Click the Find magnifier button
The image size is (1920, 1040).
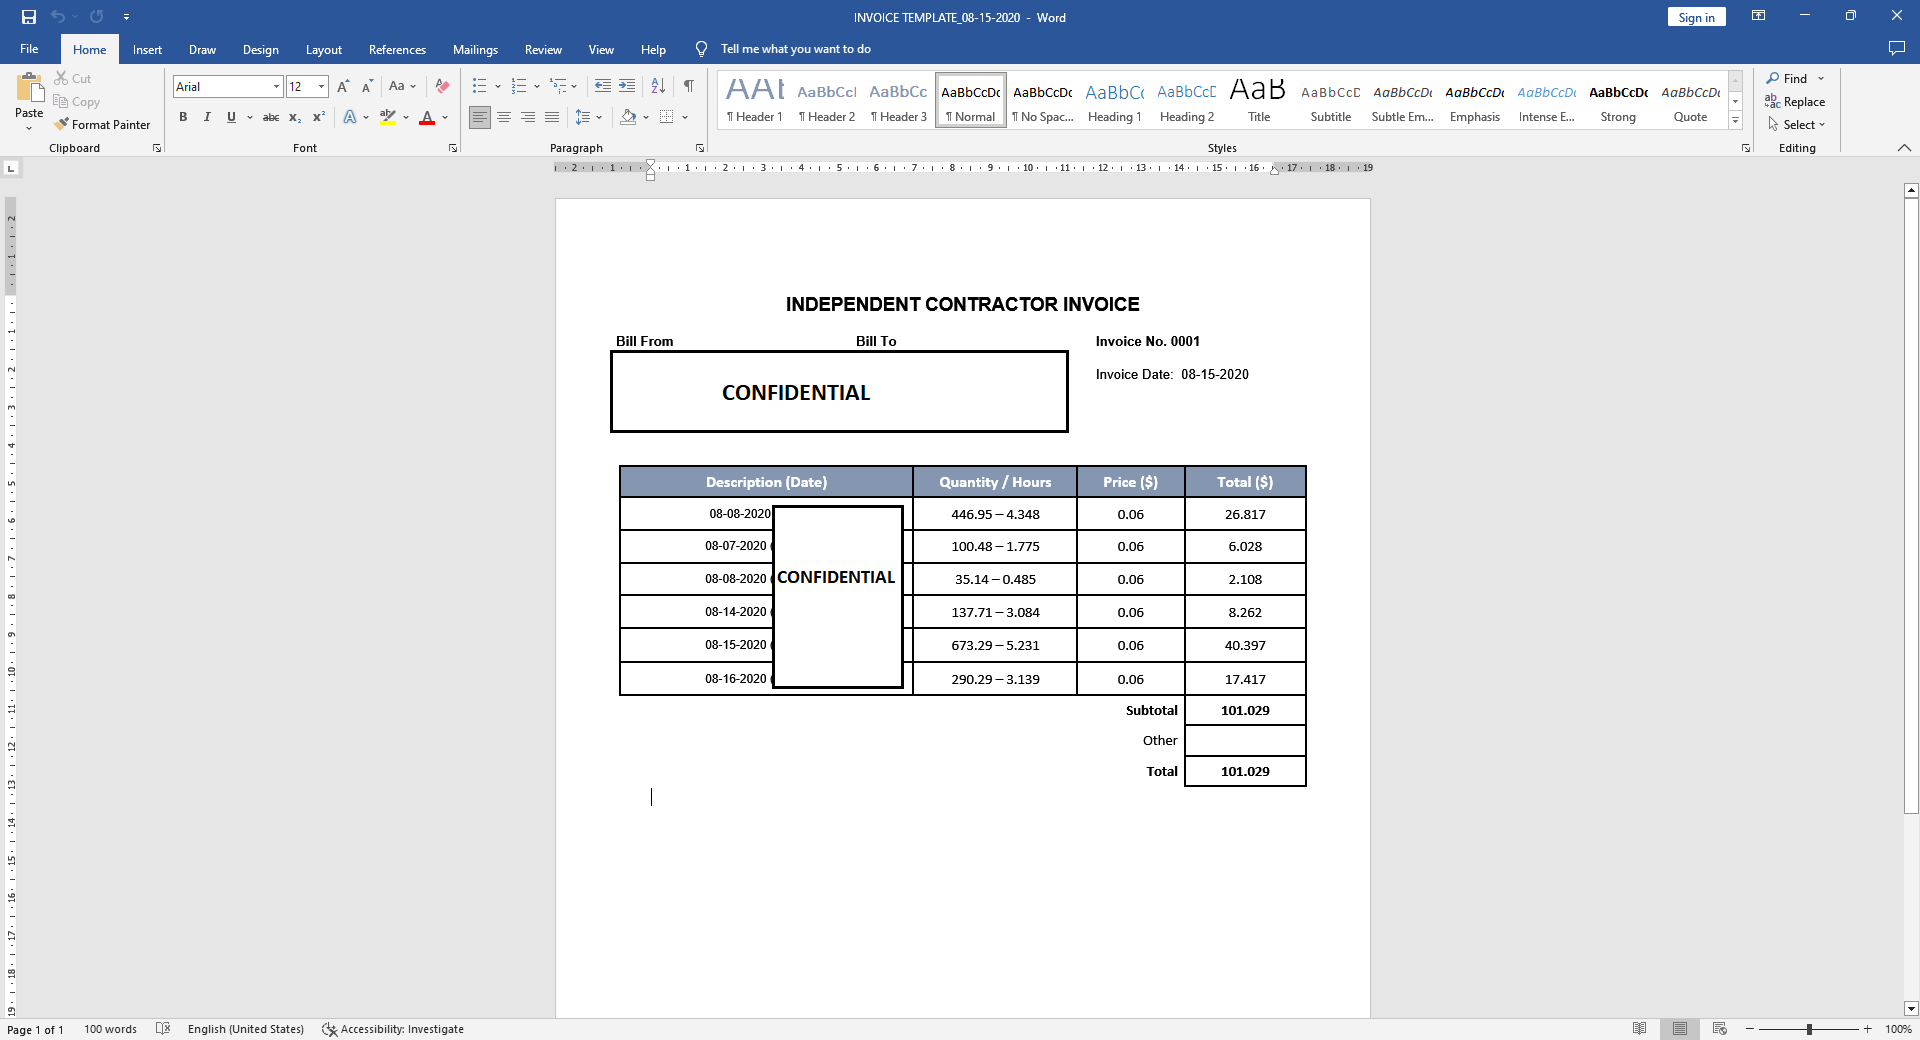point(1788,79)
